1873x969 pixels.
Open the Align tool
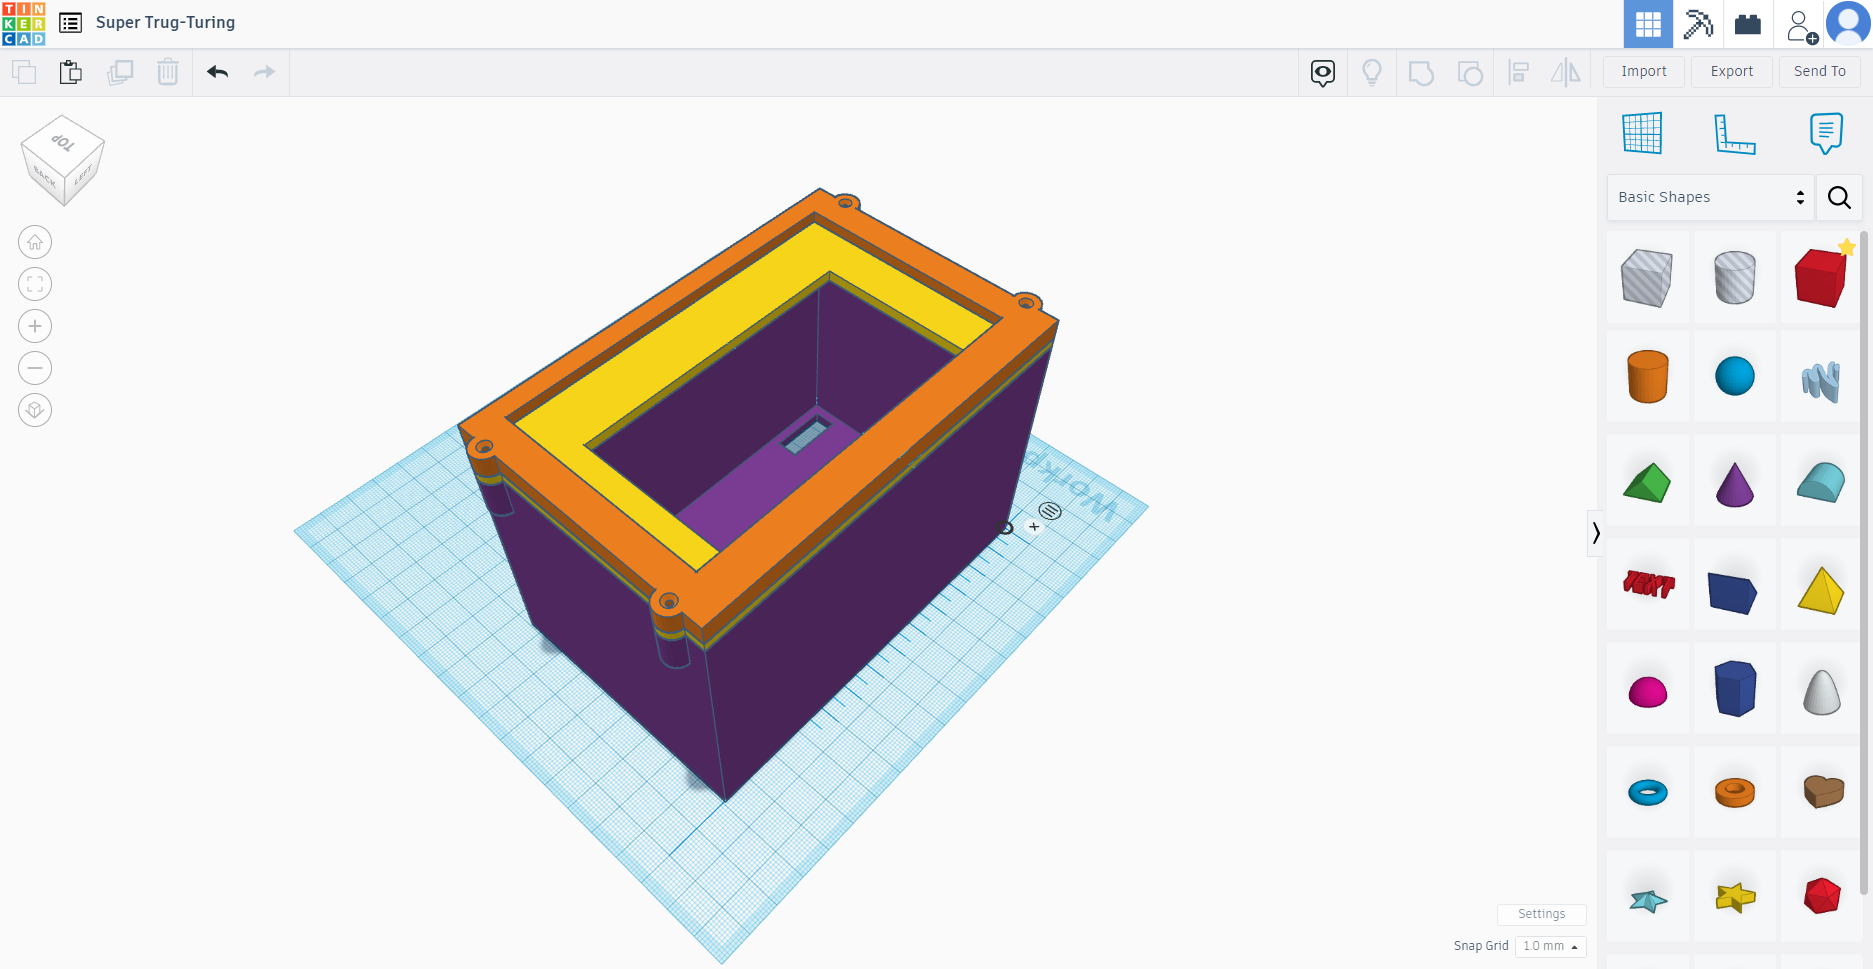point(1518,72)
